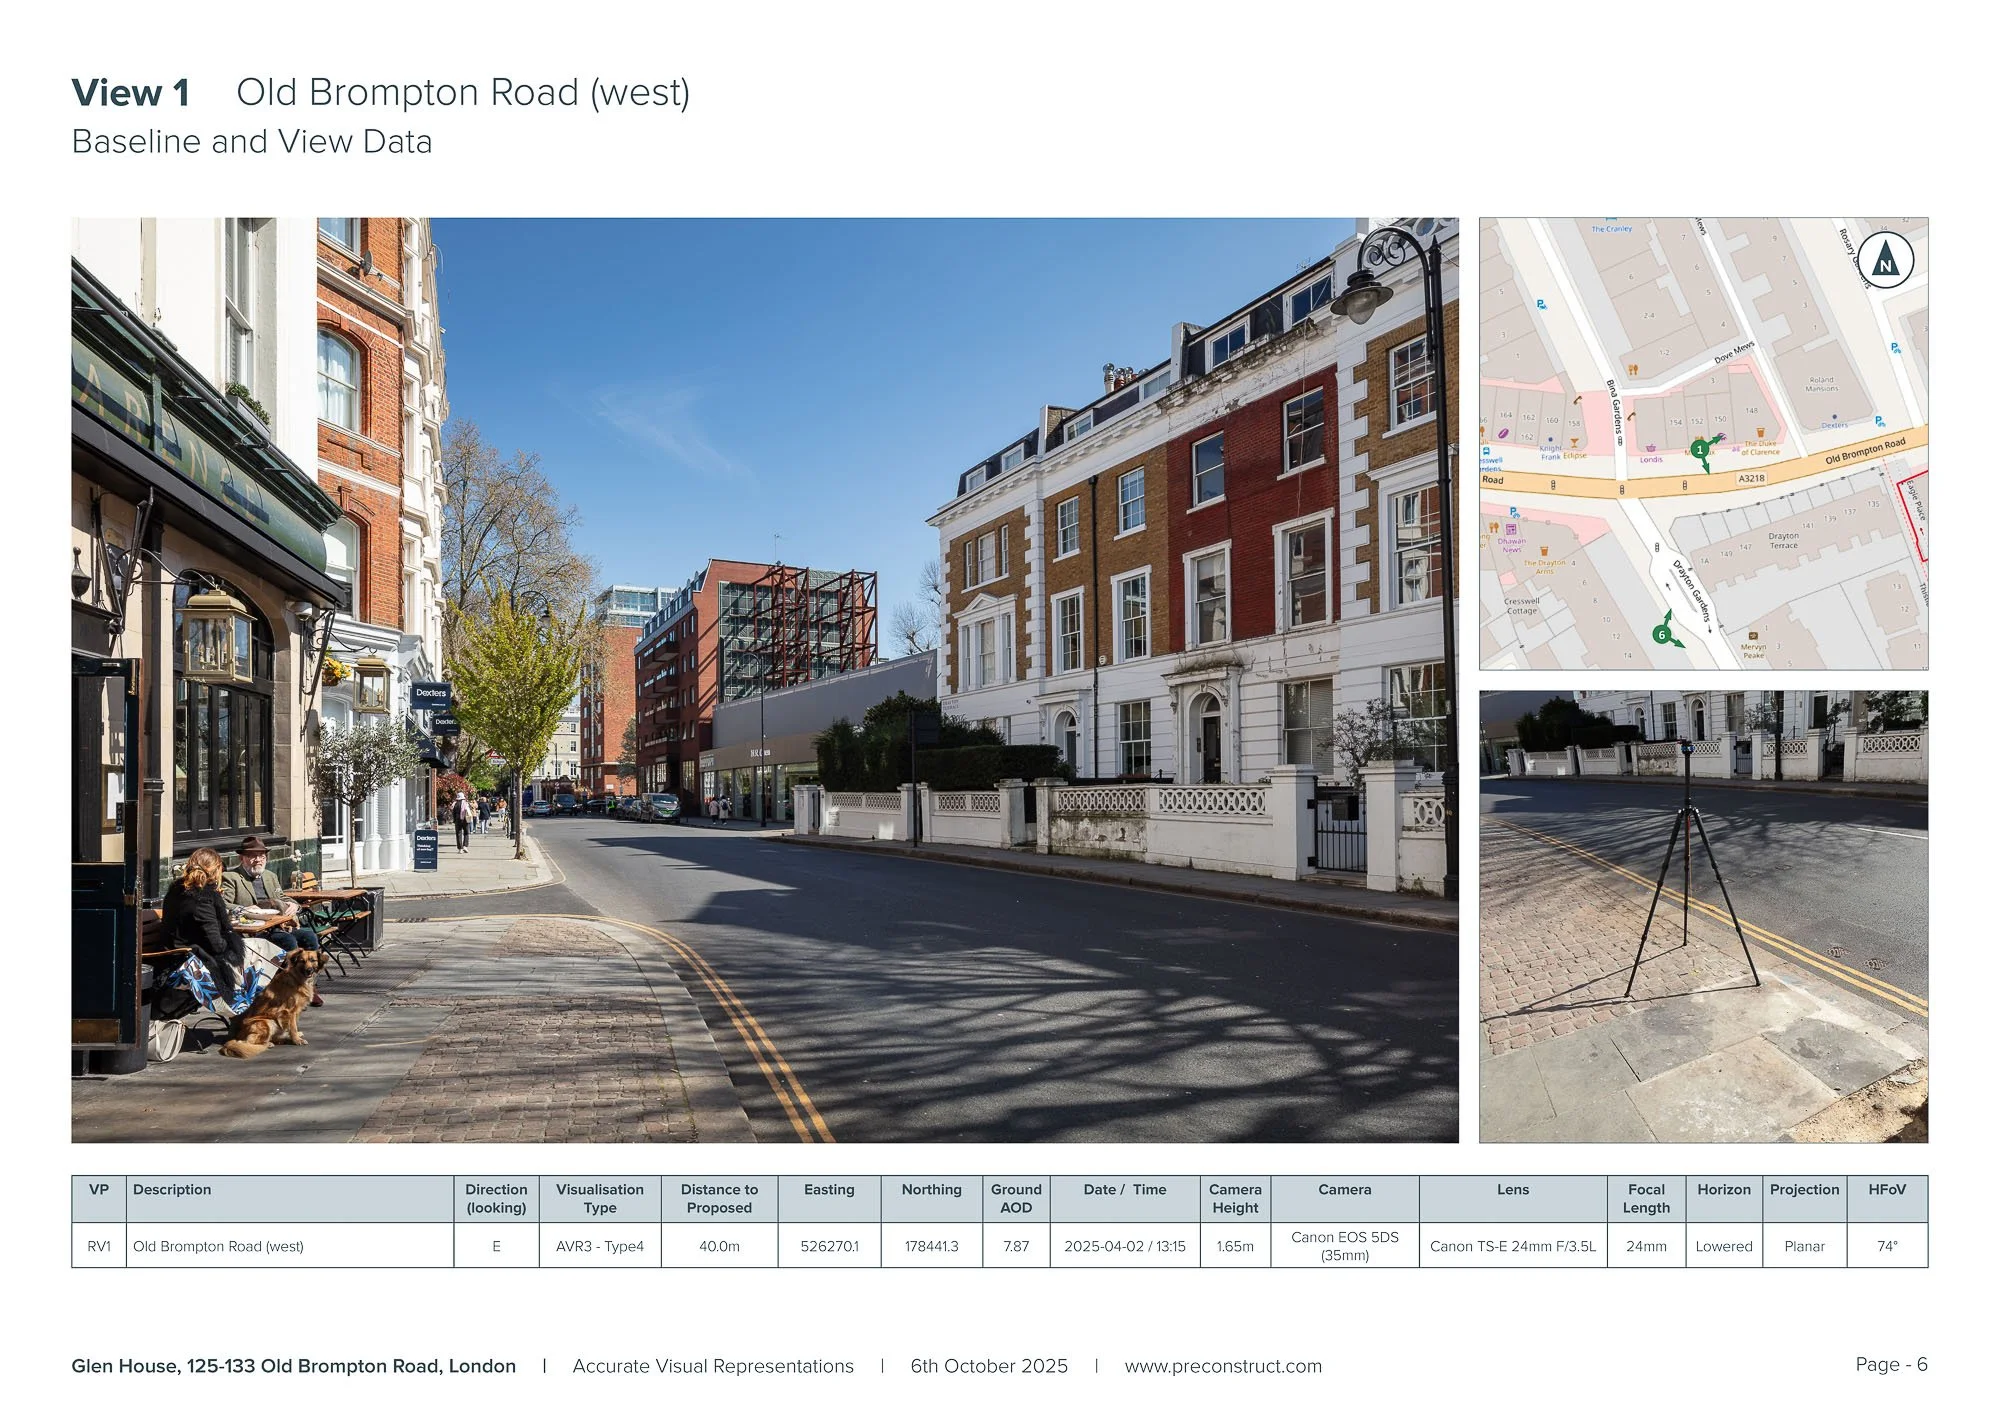Click the Londis shop basket icon
This screenshot has height=1414, width=2000.
[1651, 447]
